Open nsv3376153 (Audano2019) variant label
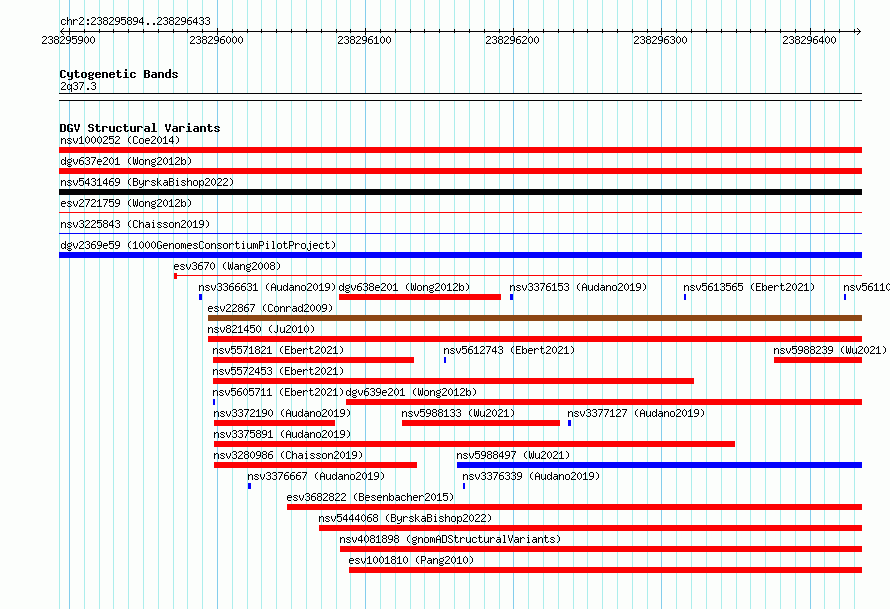890x609 pixels. click(x=578, y=287)
